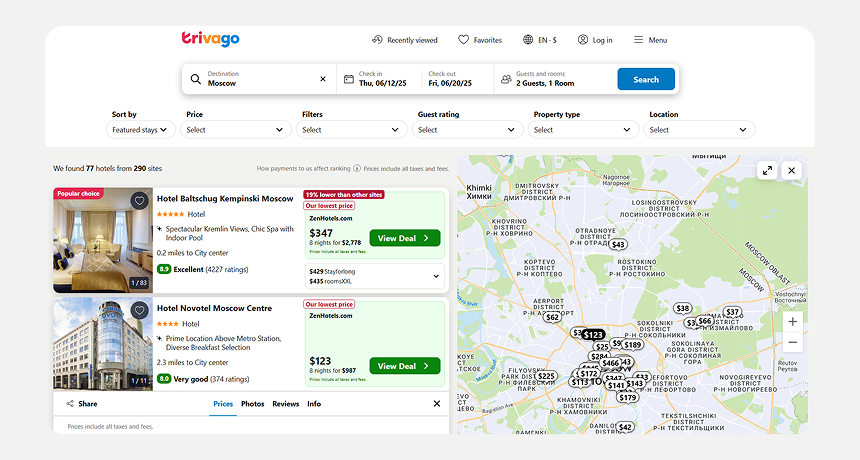
Task: Expand the Price filter dropdown
Action: (x=235, y=130)
